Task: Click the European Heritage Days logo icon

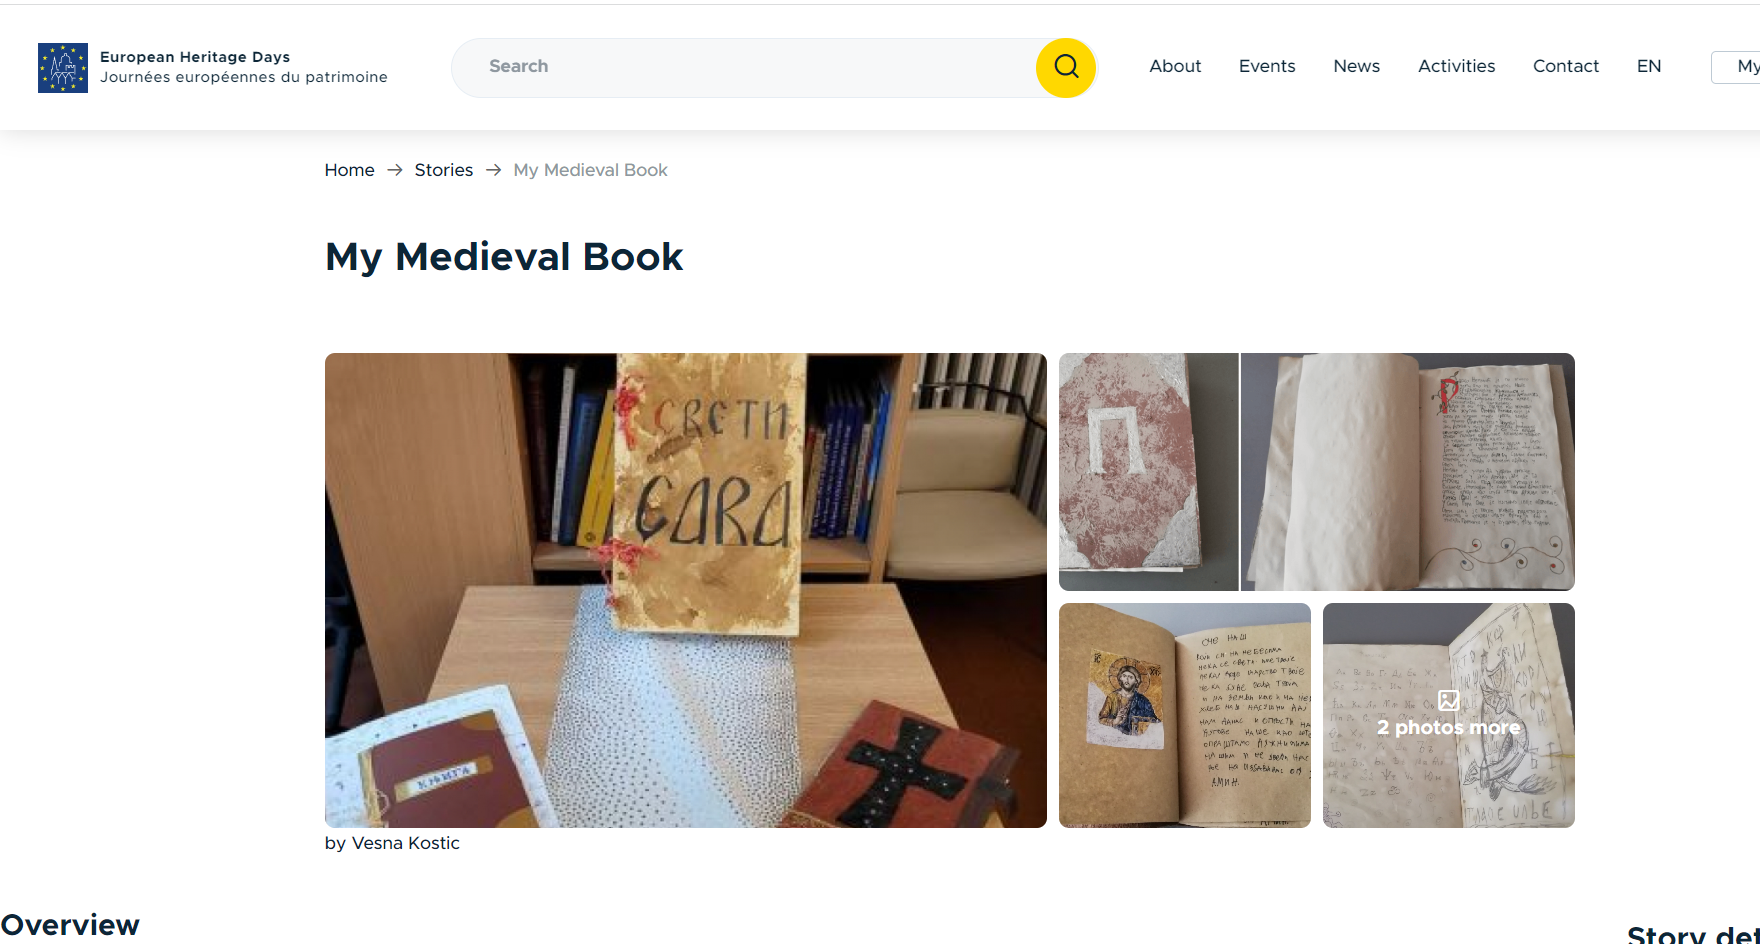Action: (63, 68)
